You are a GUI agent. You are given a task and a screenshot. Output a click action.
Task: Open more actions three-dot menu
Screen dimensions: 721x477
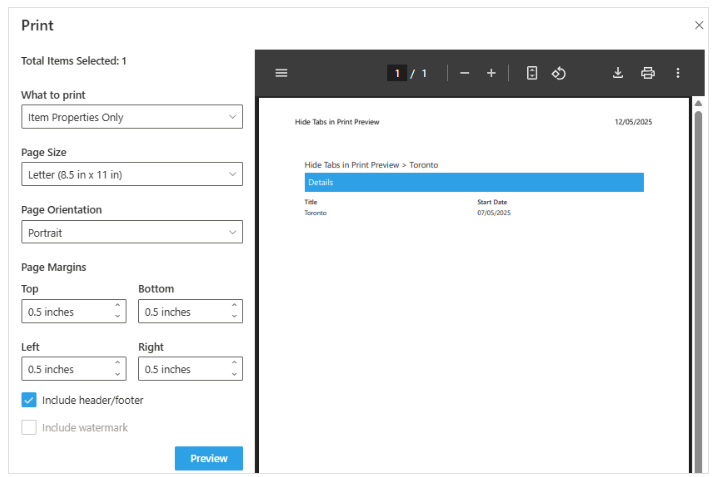[677, 73]
